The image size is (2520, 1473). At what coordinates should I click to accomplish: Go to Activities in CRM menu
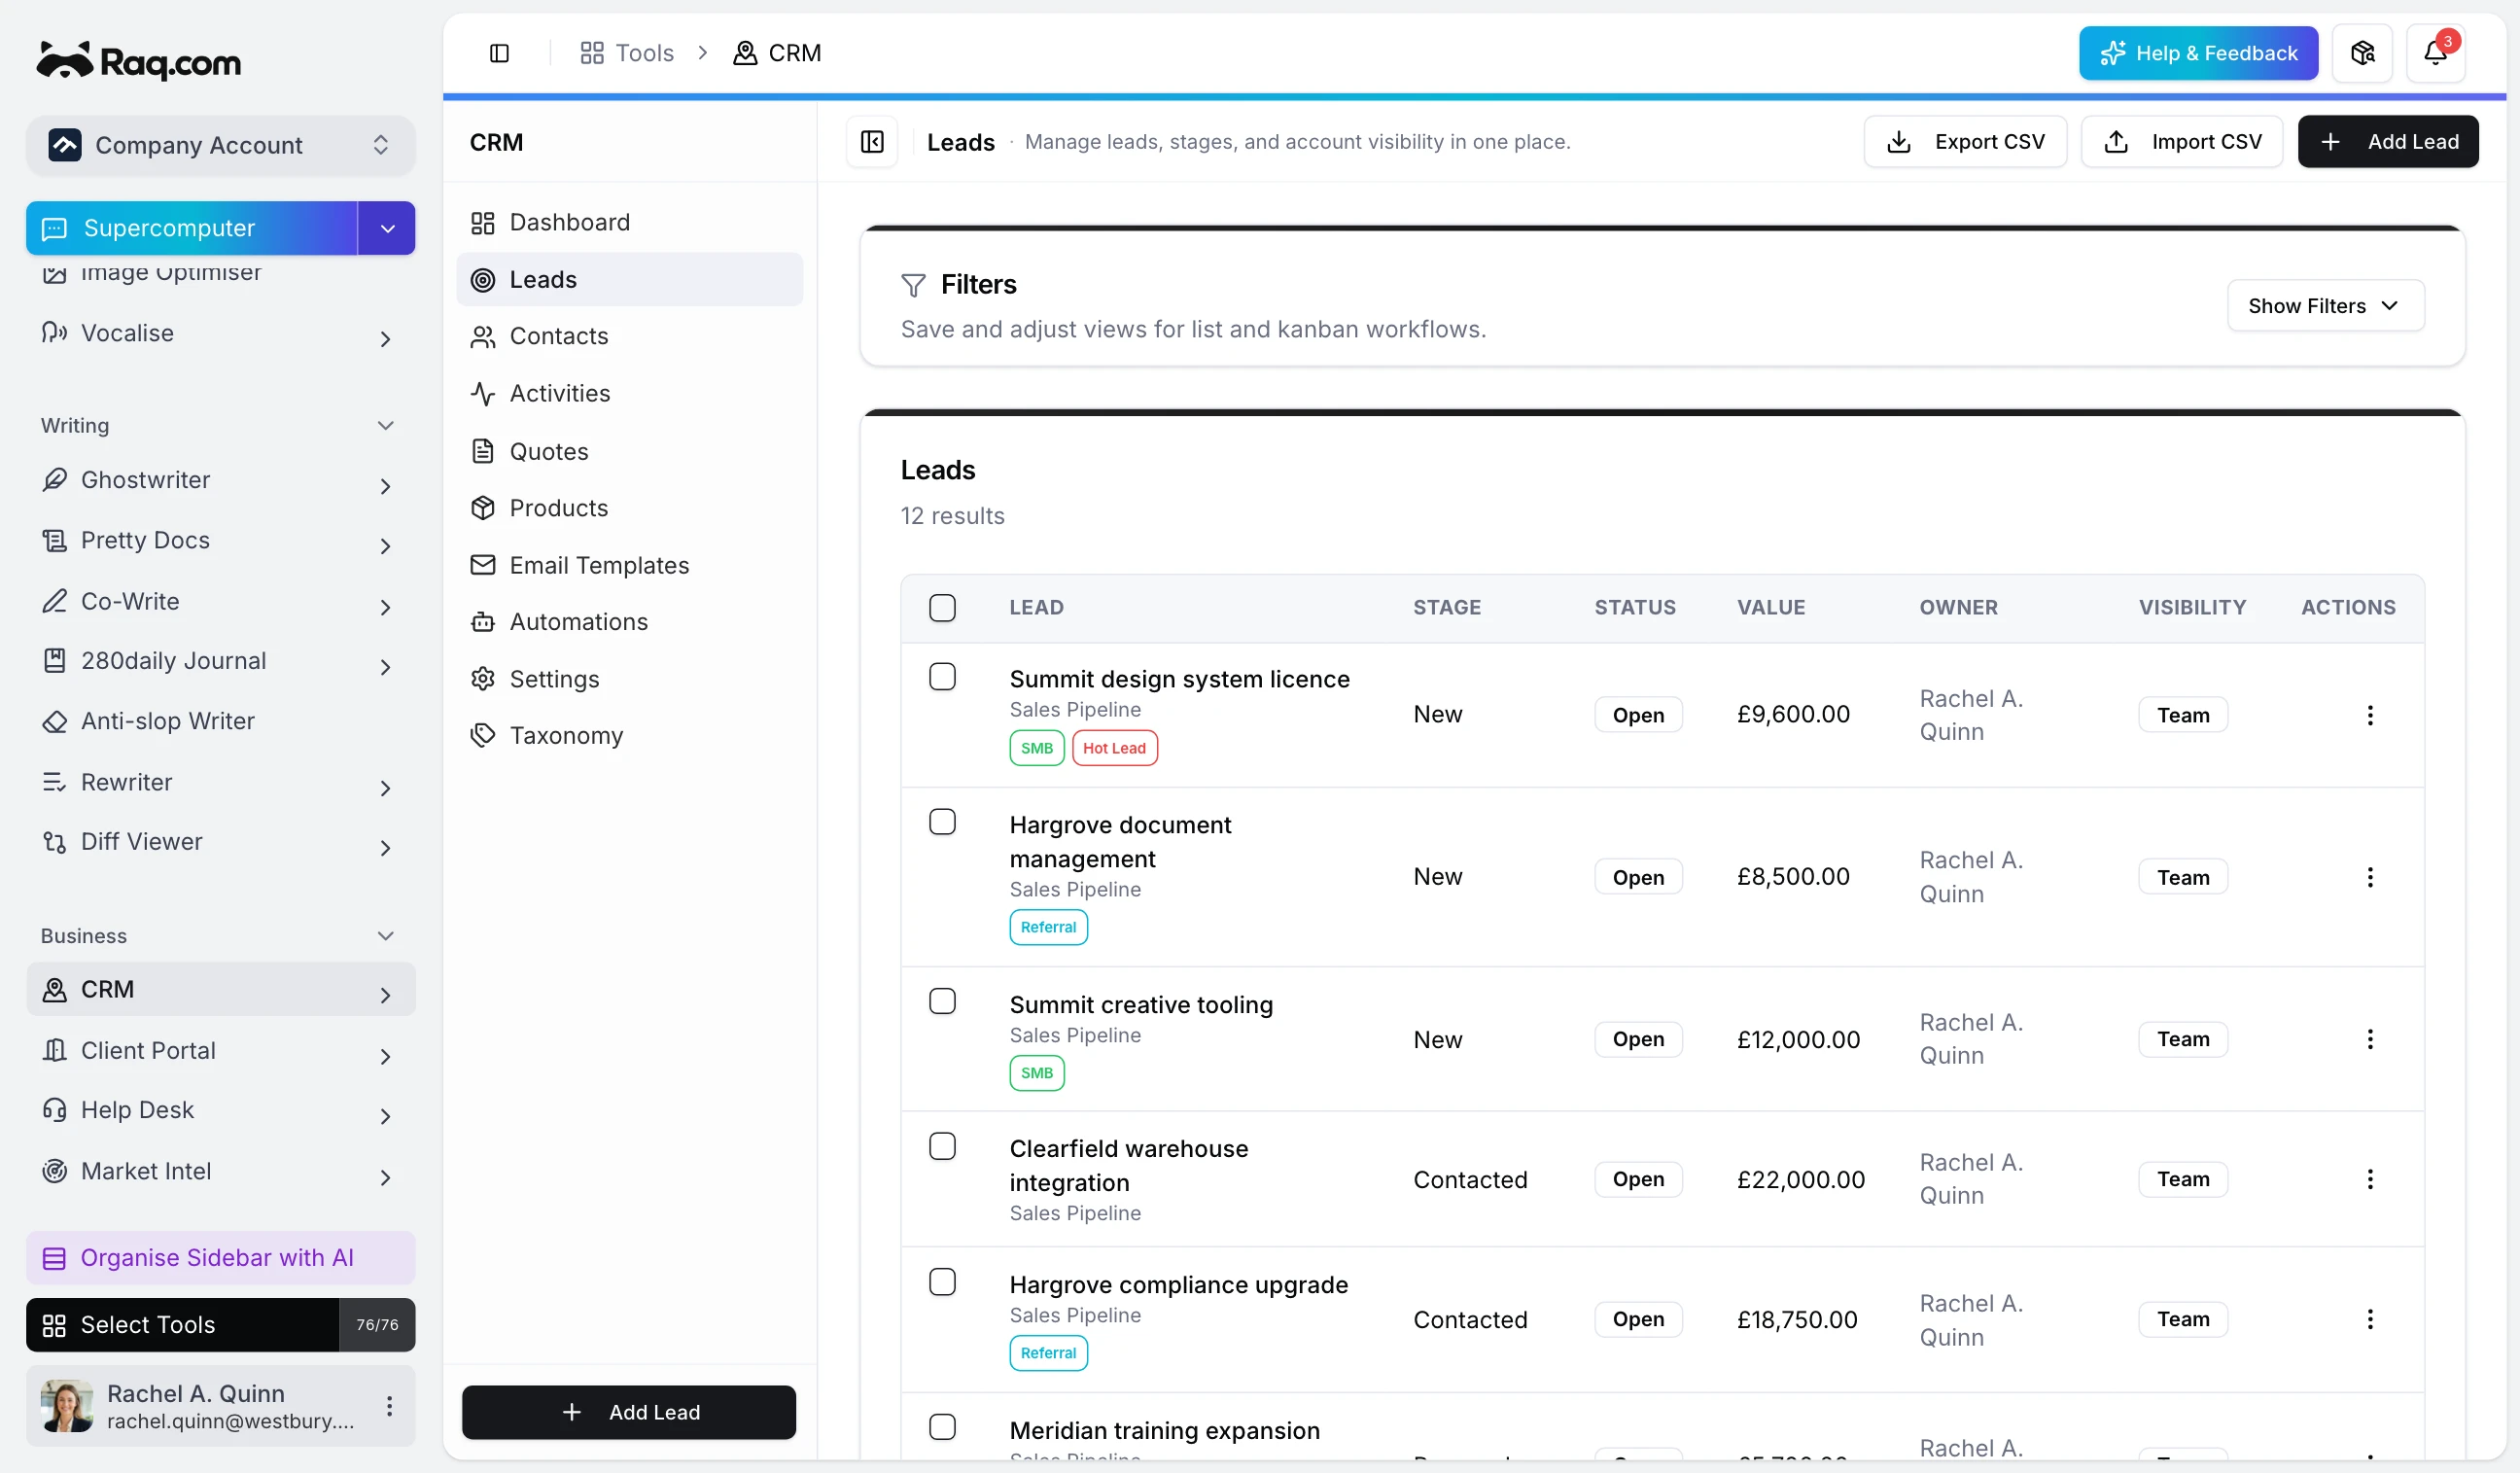coord(629,393)
